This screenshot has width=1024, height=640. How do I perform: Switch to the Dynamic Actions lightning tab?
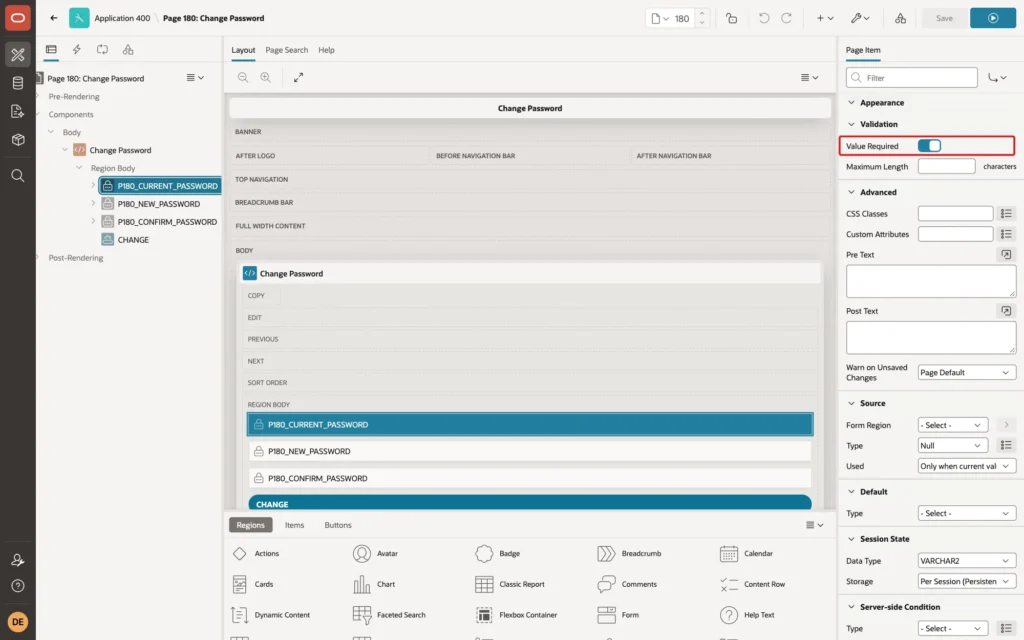pyautogui.click(x=76, y=50)
